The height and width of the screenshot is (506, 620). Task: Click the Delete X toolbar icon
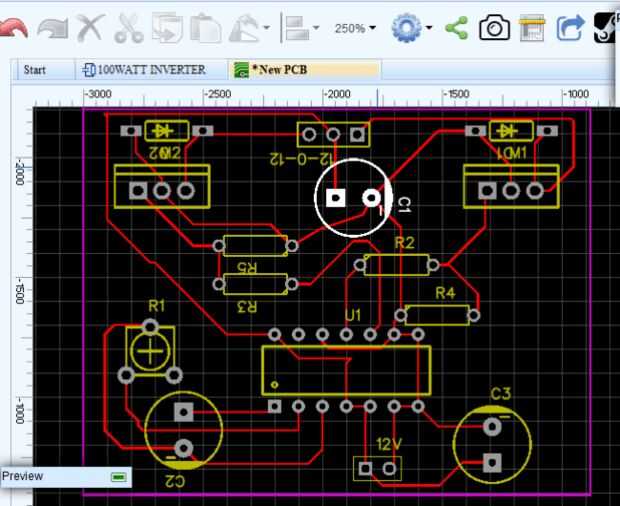pyautogui.click(x=90, y=28)
